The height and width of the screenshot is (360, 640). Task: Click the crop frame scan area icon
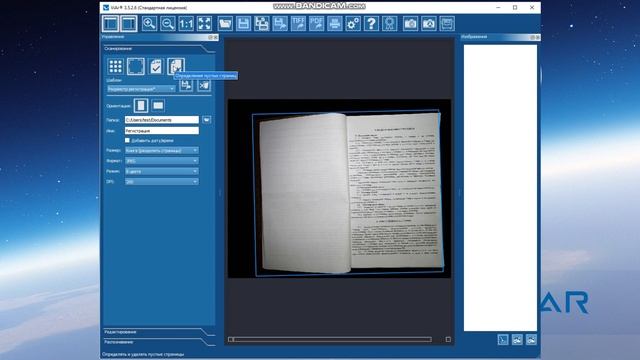click(136, 66)
